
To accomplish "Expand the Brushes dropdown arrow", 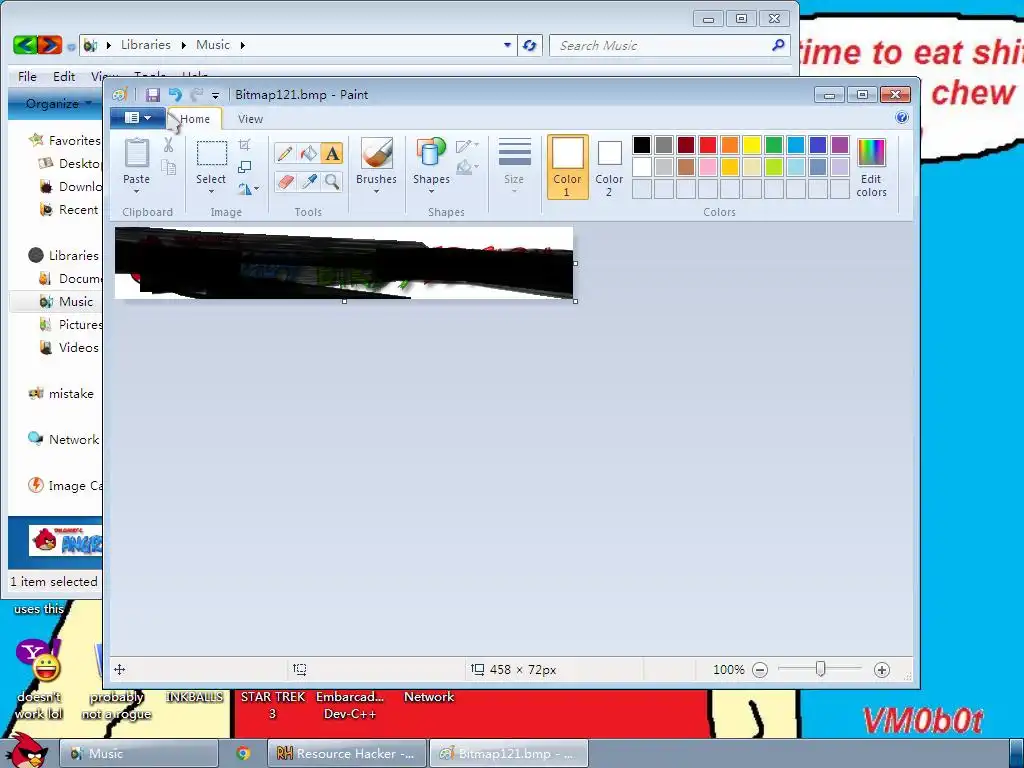I will click(x=377, y=191).
